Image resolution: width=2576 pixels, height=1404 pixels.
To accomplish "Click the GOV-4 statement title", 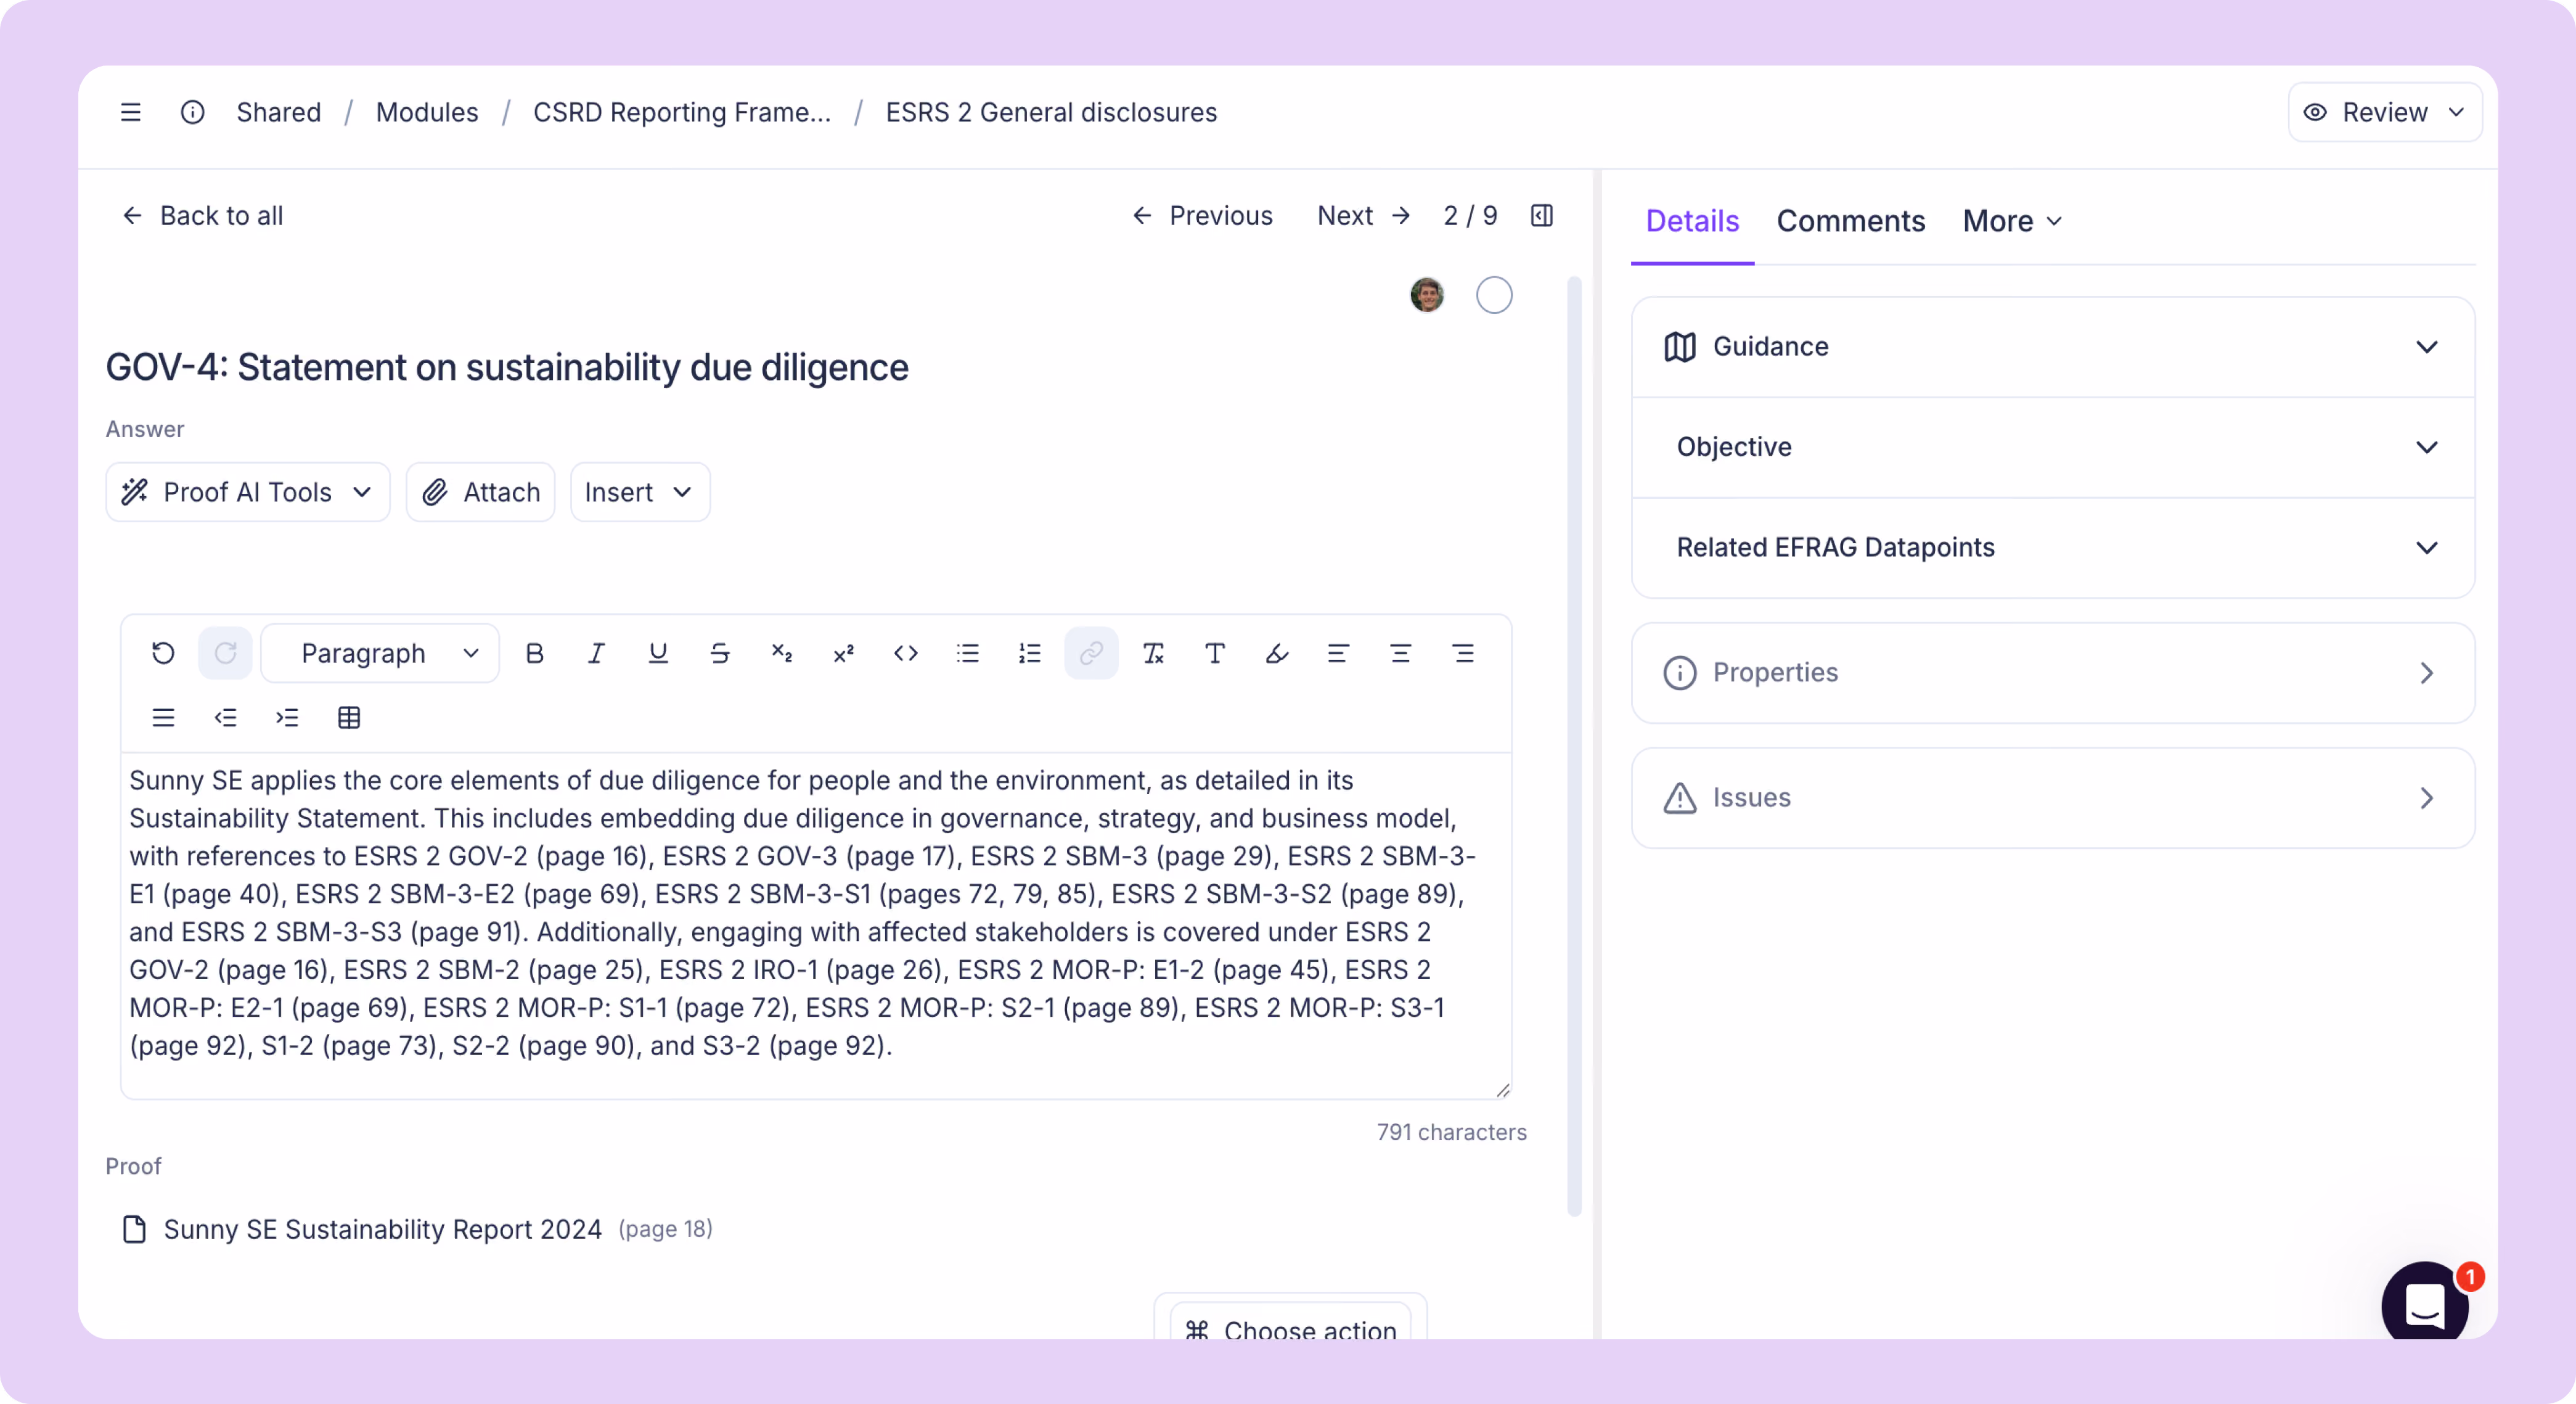I will (x=507, y=367).
